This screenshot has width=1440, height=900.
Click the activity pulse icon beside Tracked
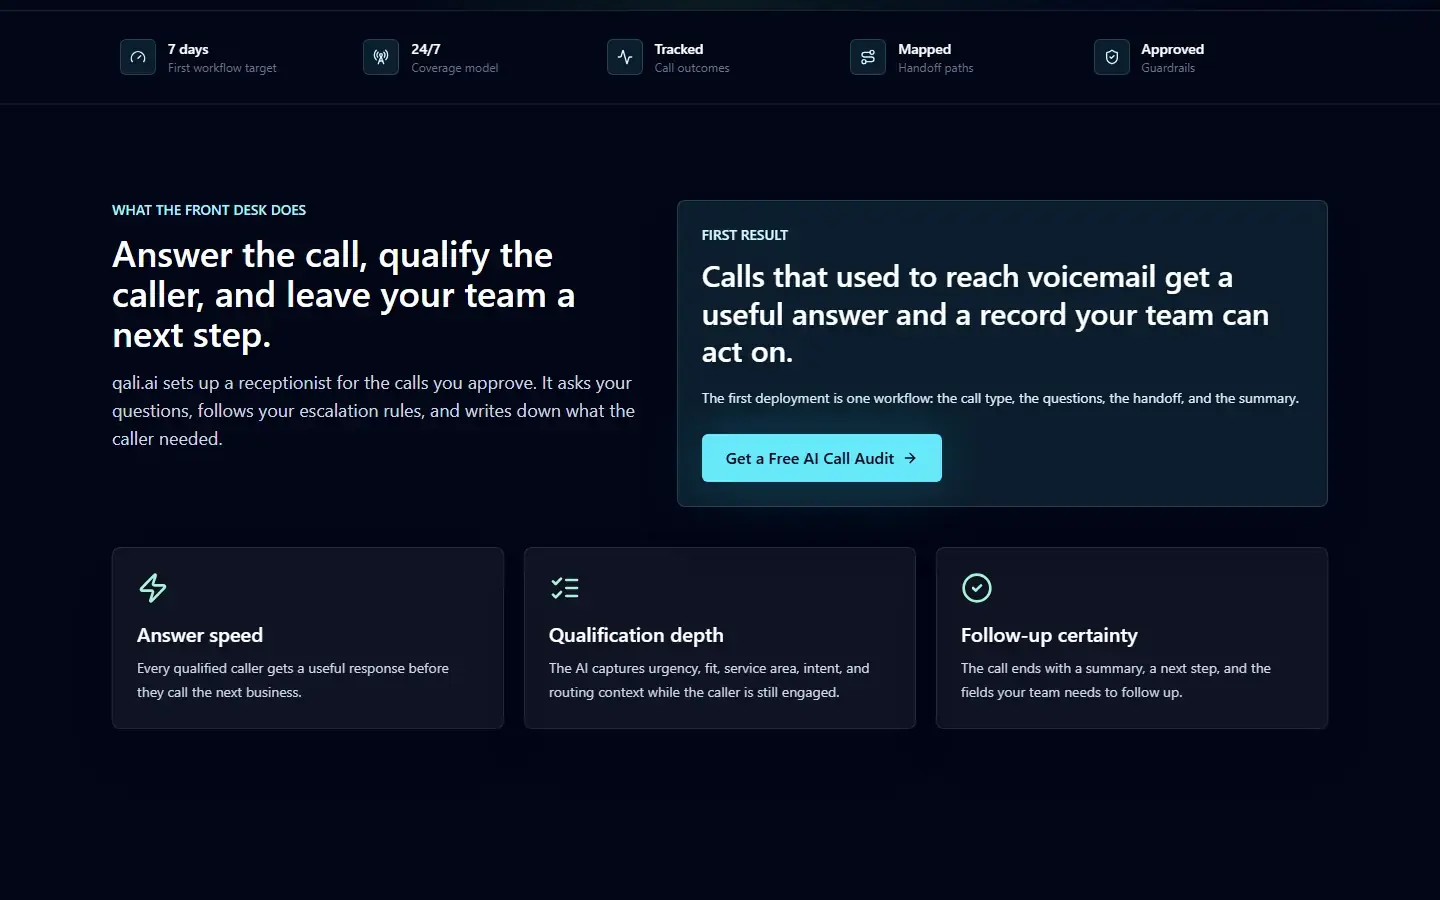625,58
